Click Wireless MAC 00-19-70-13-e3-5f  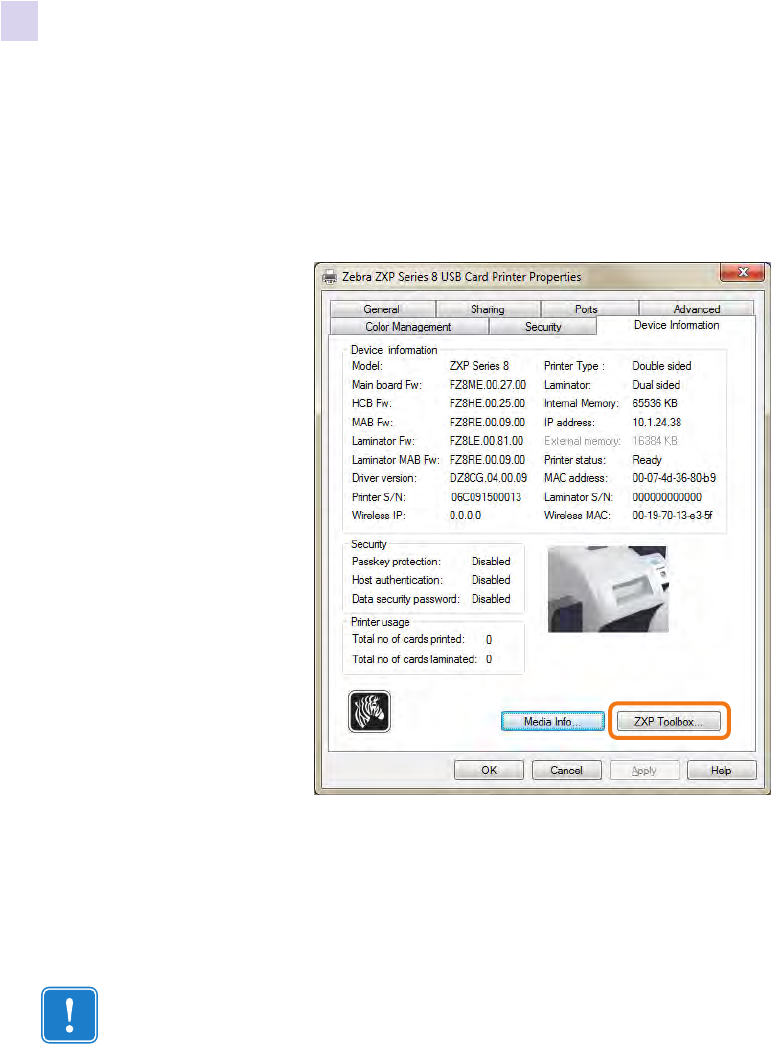(672, 515)
